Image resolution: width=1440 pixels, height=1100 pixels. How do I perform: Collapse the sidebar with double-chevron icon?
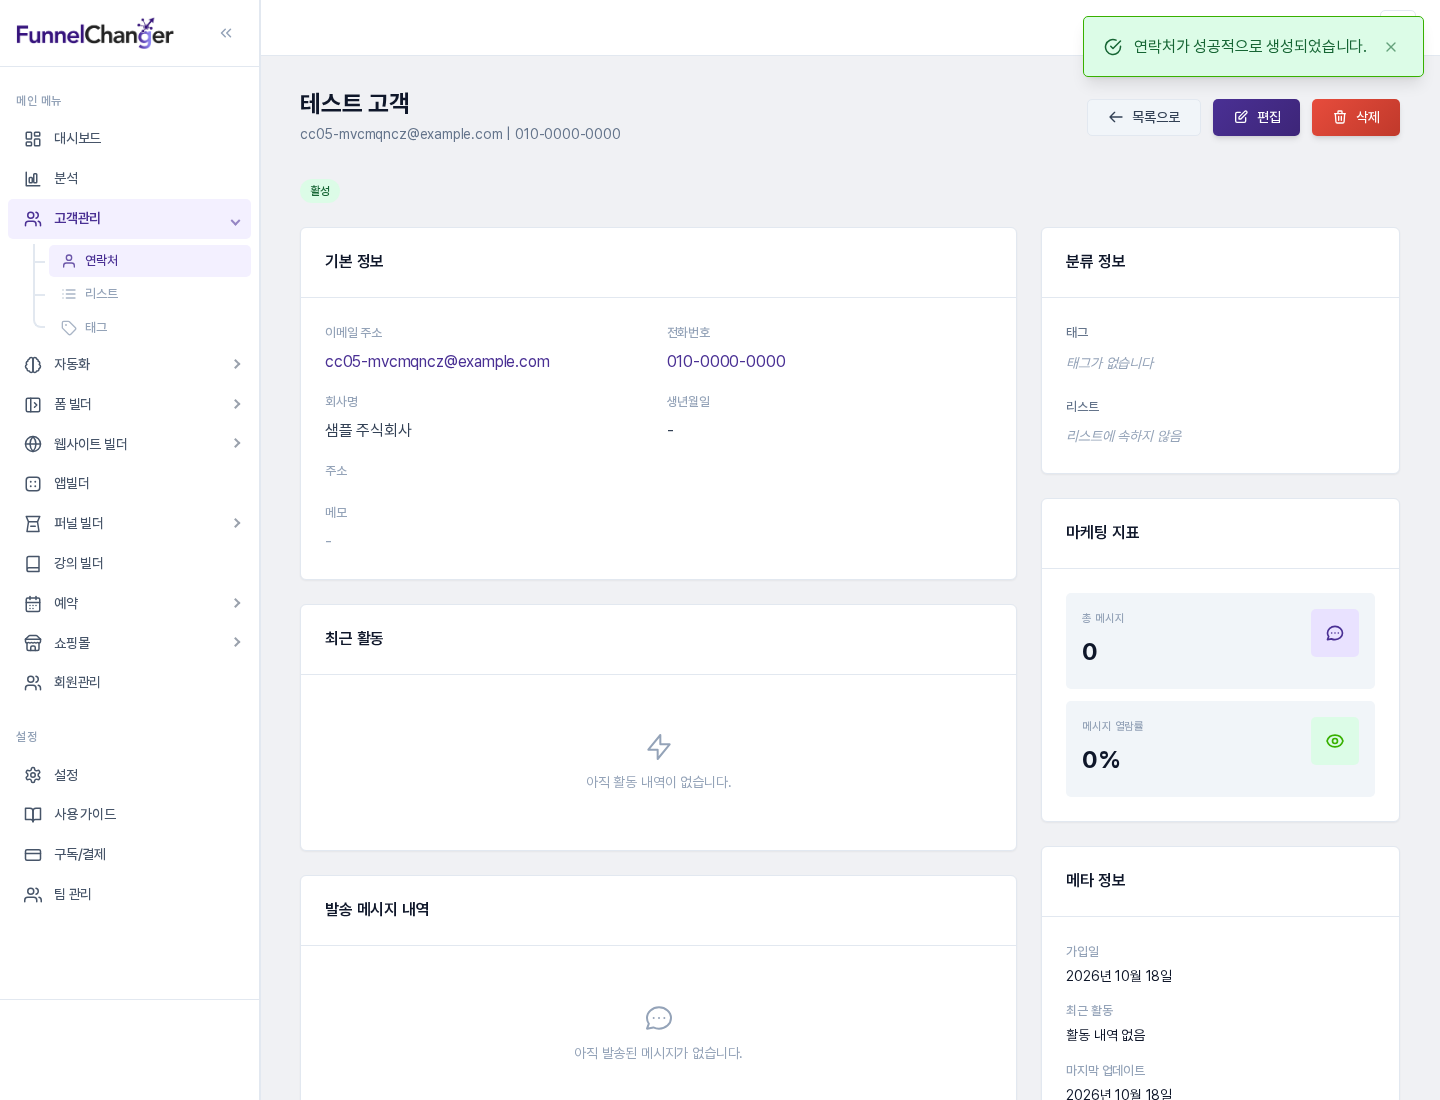pos(226,33)
